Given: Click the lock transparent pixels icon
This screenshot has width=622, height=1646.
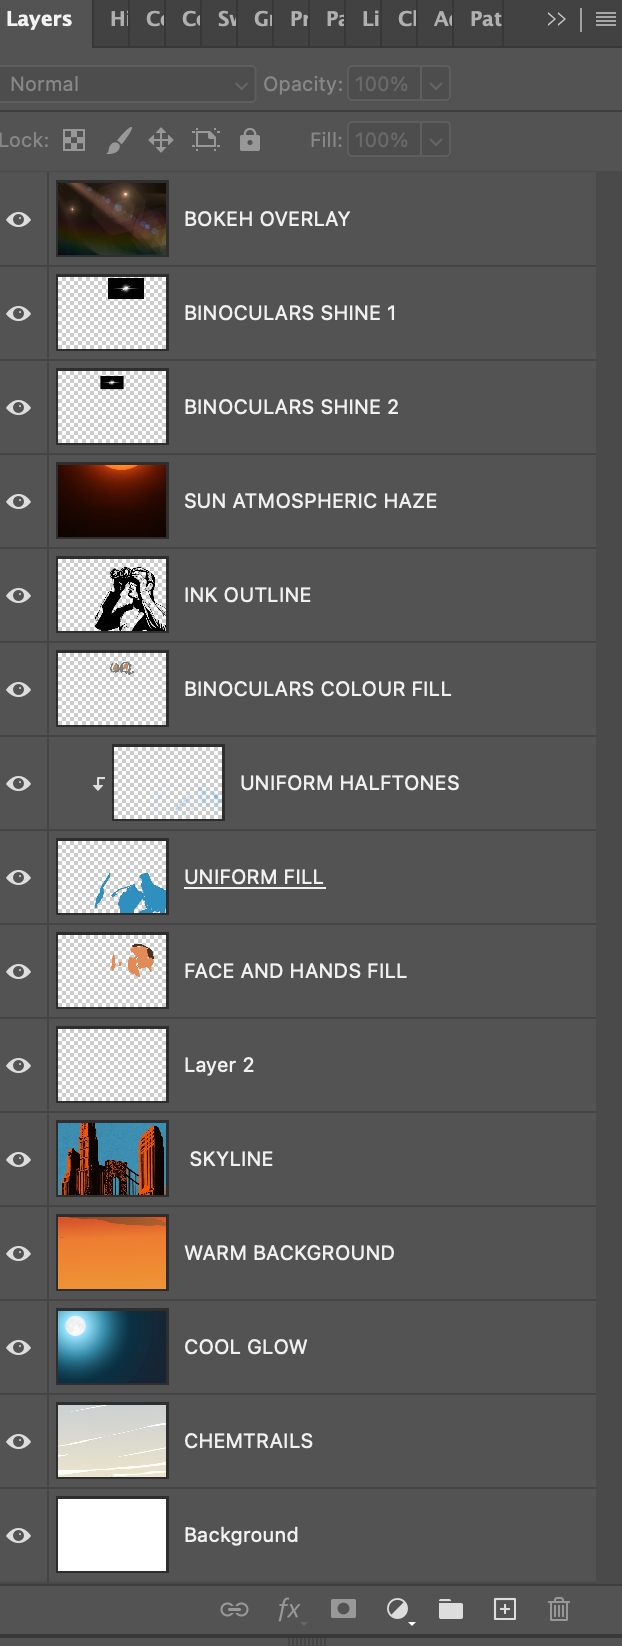Looking at the screenshot, I should 74,140.
